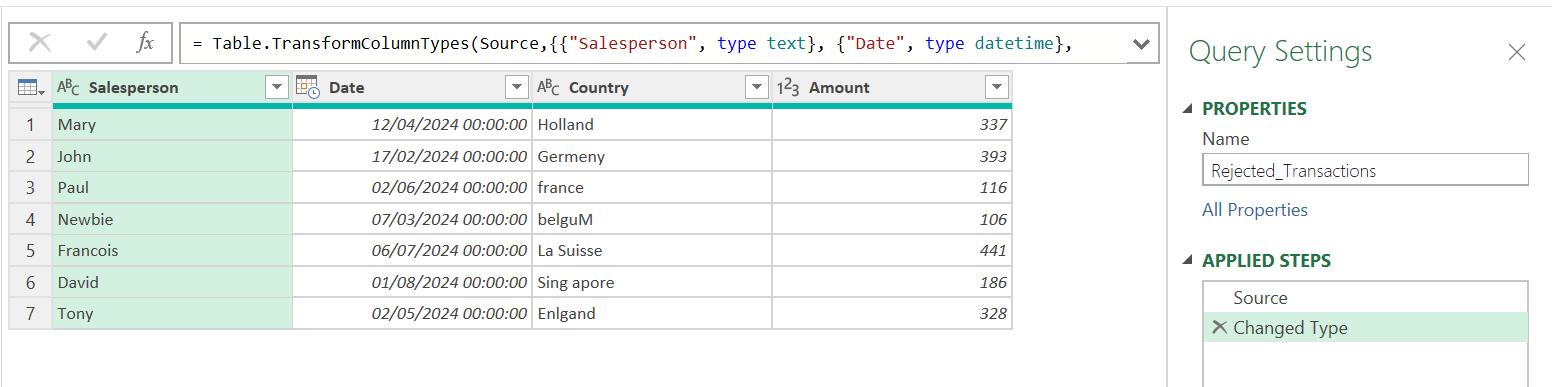Open the table menu icon in grid corner
Screen dimensions: 1552x387
click(30, 88)
